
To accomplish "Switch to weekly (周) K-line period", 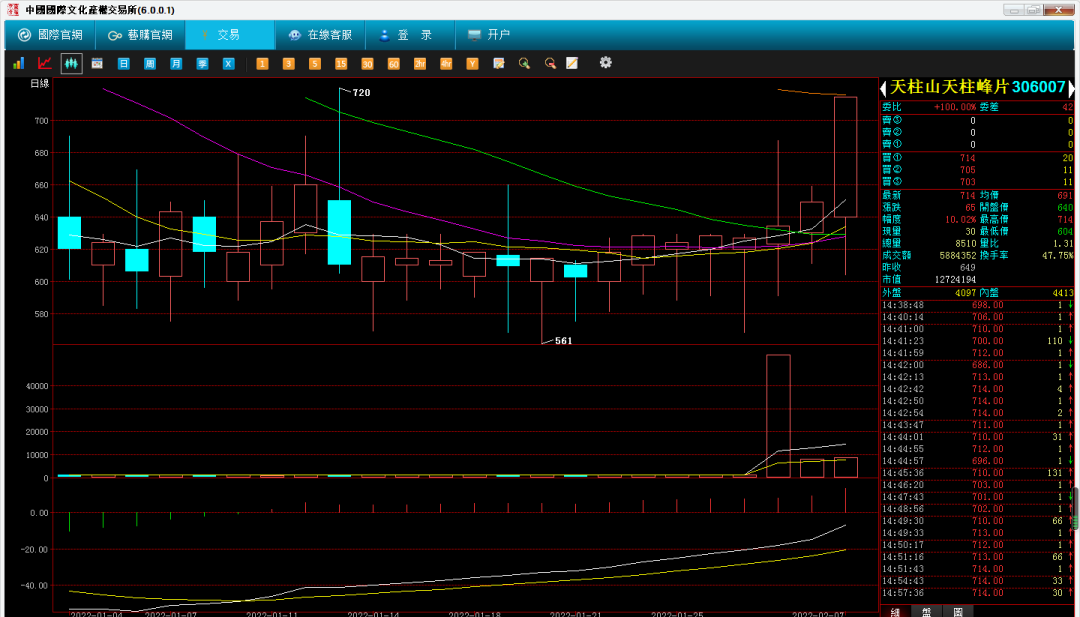I will pos(149,63).
